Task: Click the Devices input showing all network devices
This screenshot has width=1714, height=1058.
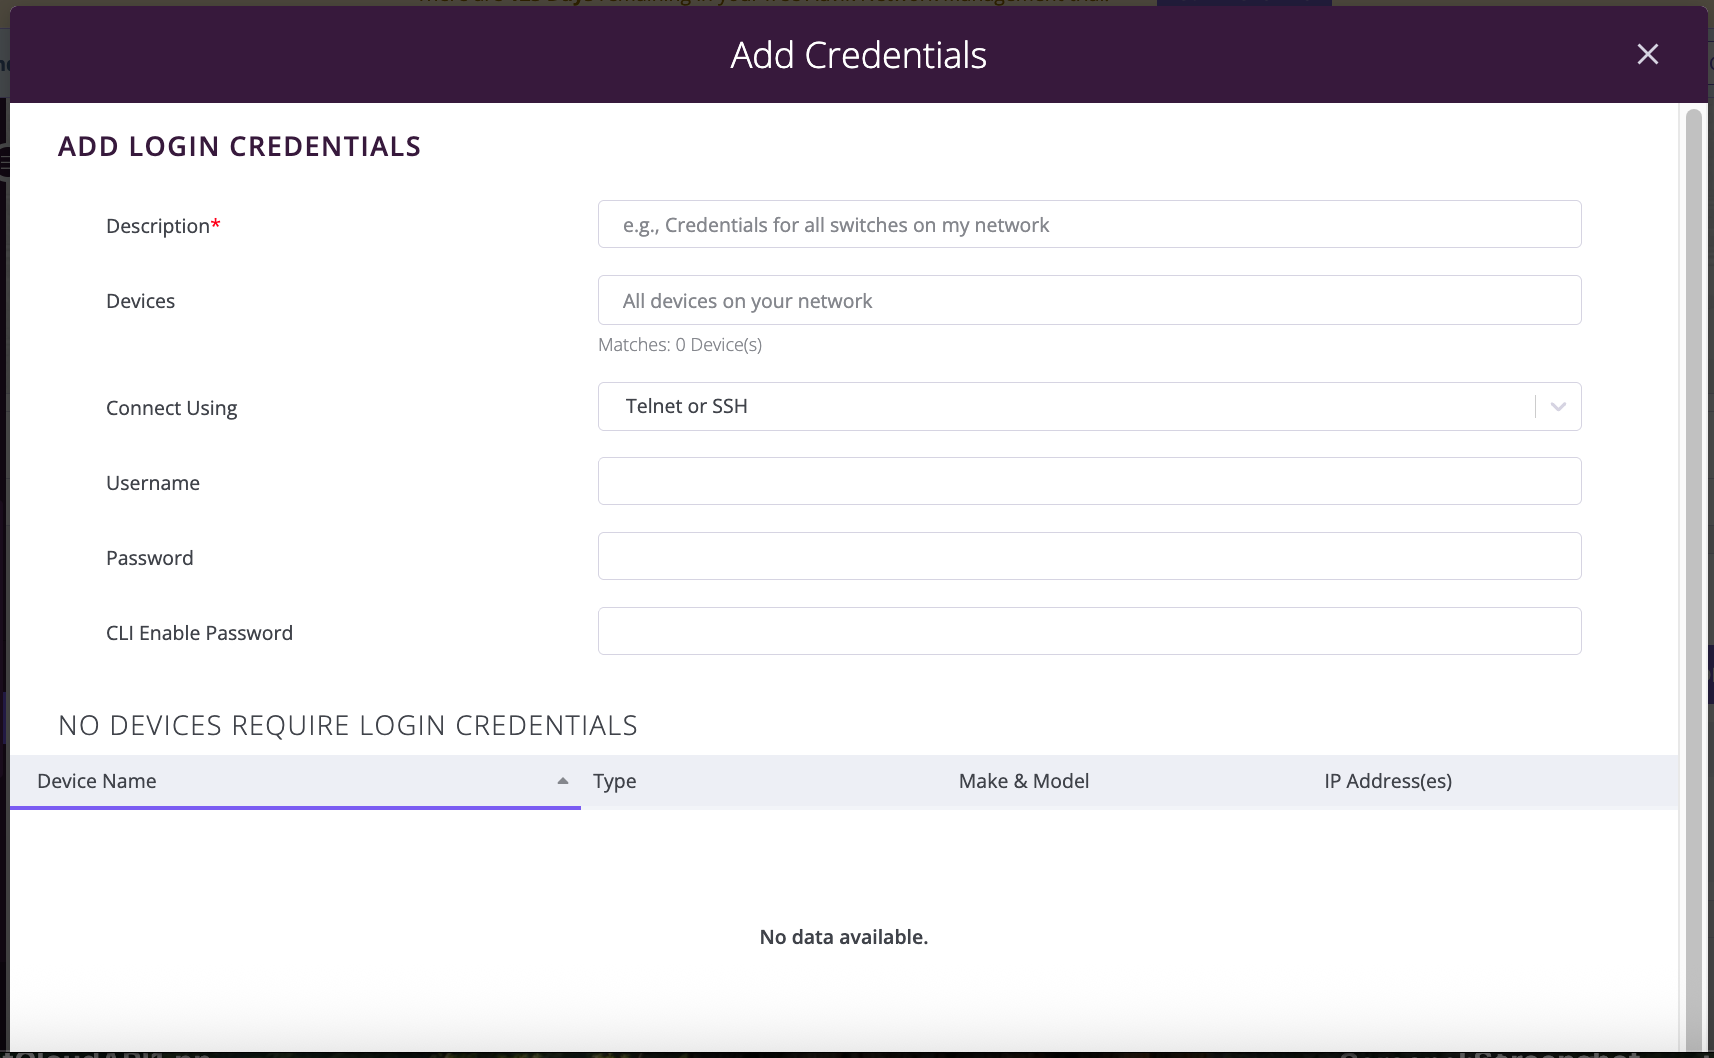Action: point(1089,300)
